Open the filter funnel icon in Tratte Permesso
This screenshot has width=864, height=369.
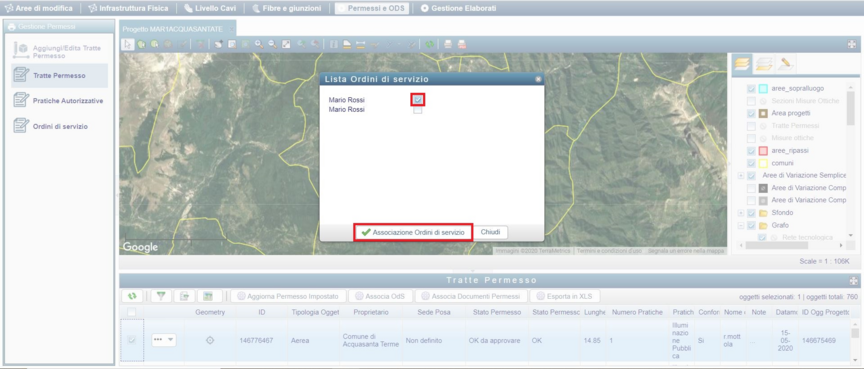(x=161, y=296)
